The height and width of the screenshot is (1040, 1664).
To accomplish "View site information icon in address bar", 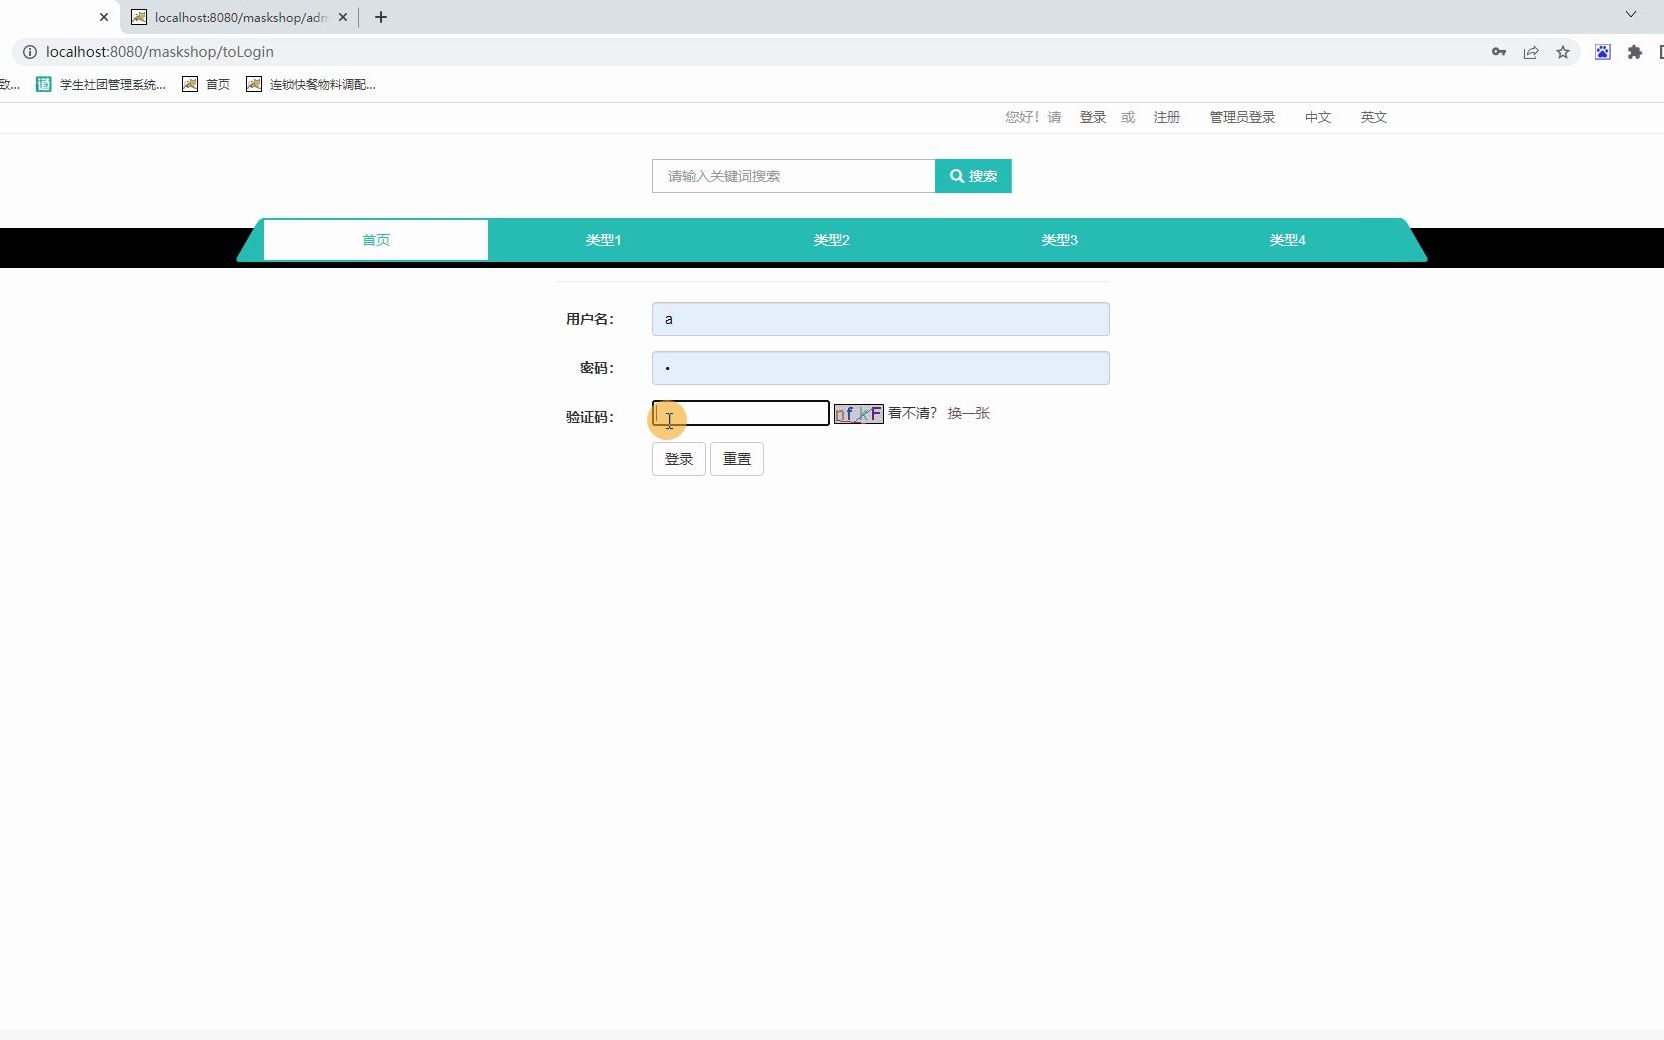I will pos(30,52).
